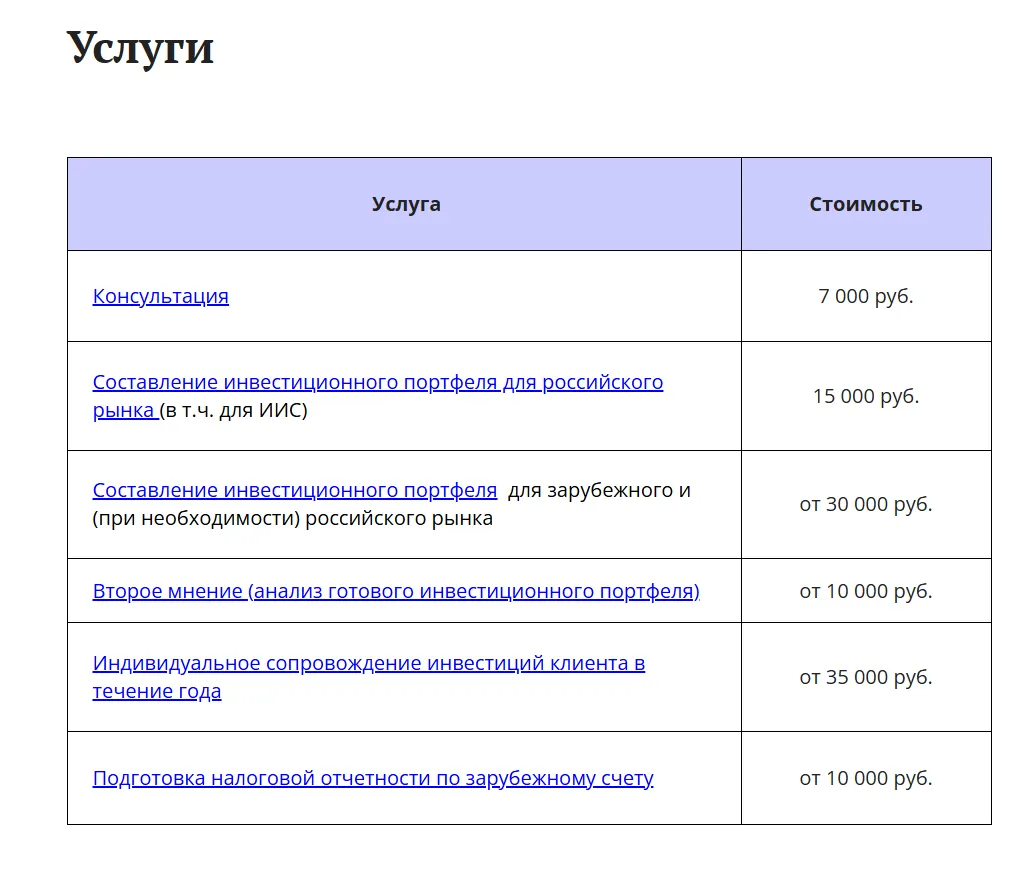The width and height of the screenshot is (1033, 869).
Task: Open the Подготовка налоговой отчетности link
Action: click(373, 778)
